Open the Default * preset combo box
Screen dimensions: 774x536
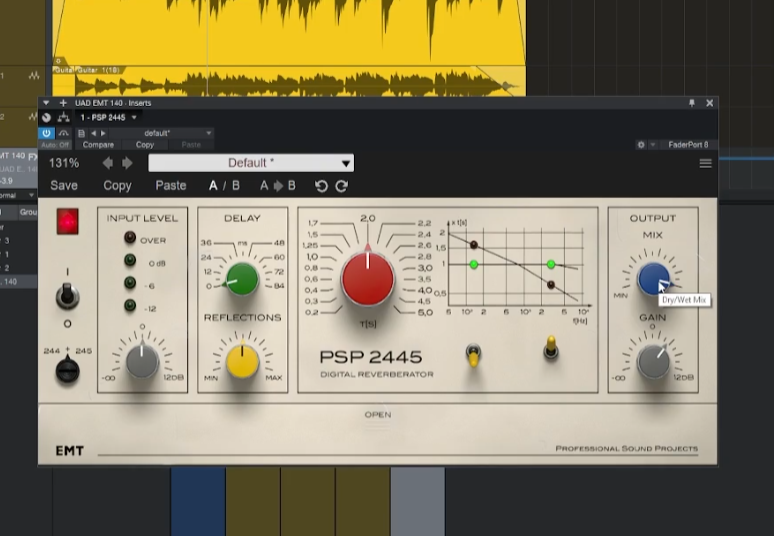tap(251, 163)
